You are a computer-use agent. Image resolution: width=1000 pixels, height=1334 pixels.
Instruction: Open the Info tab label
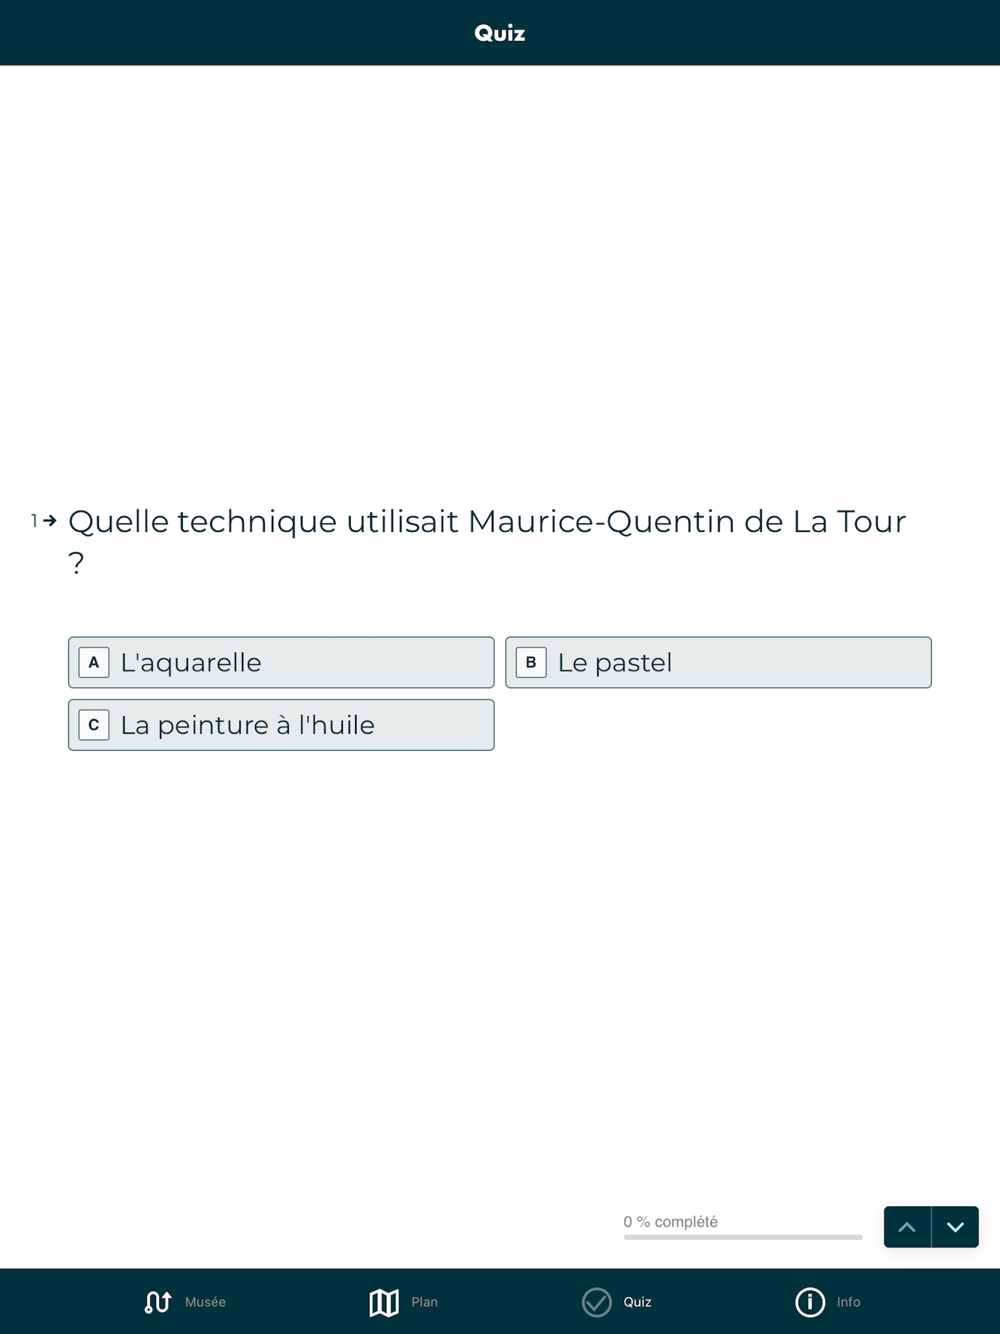848,1302
